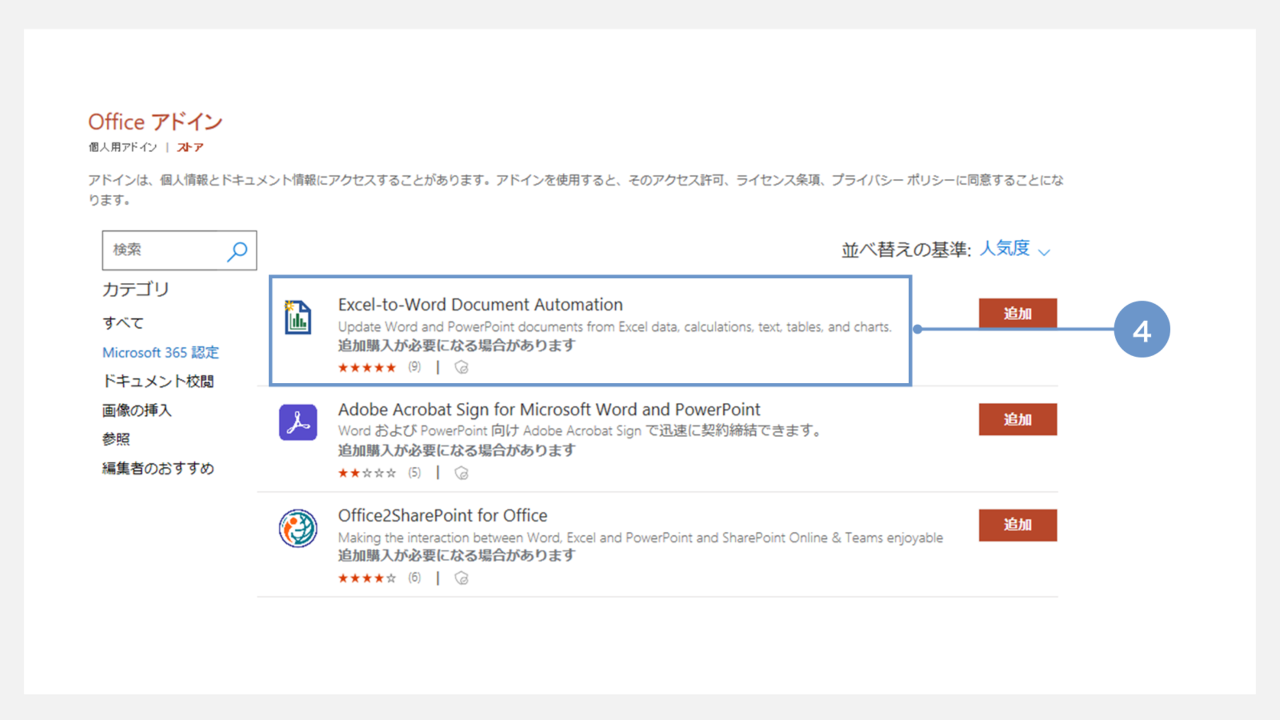Click the (6) review count
The image size is (1280, 720).
point(414,578)
